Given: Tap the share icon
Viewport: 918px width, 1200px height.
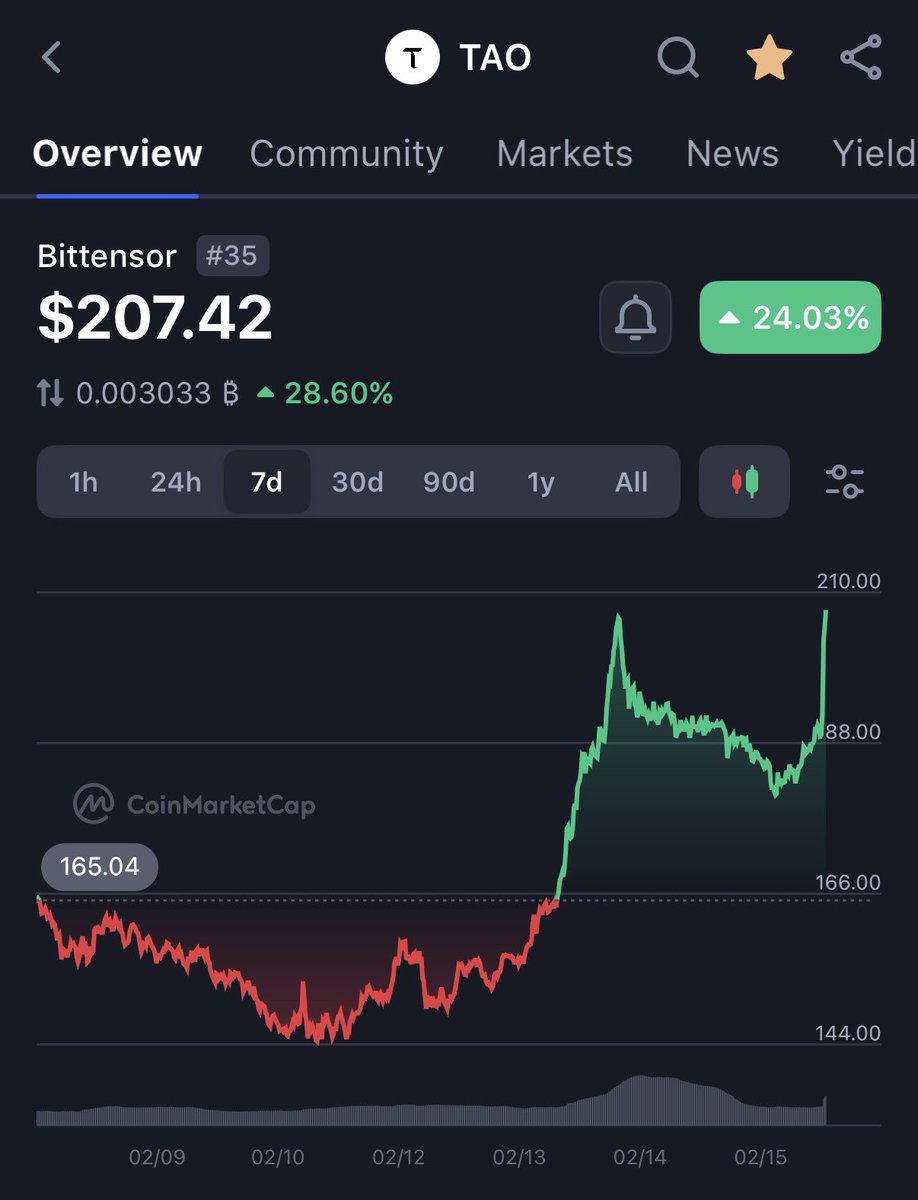Looking at the screenshot, I should coord(860,57).
